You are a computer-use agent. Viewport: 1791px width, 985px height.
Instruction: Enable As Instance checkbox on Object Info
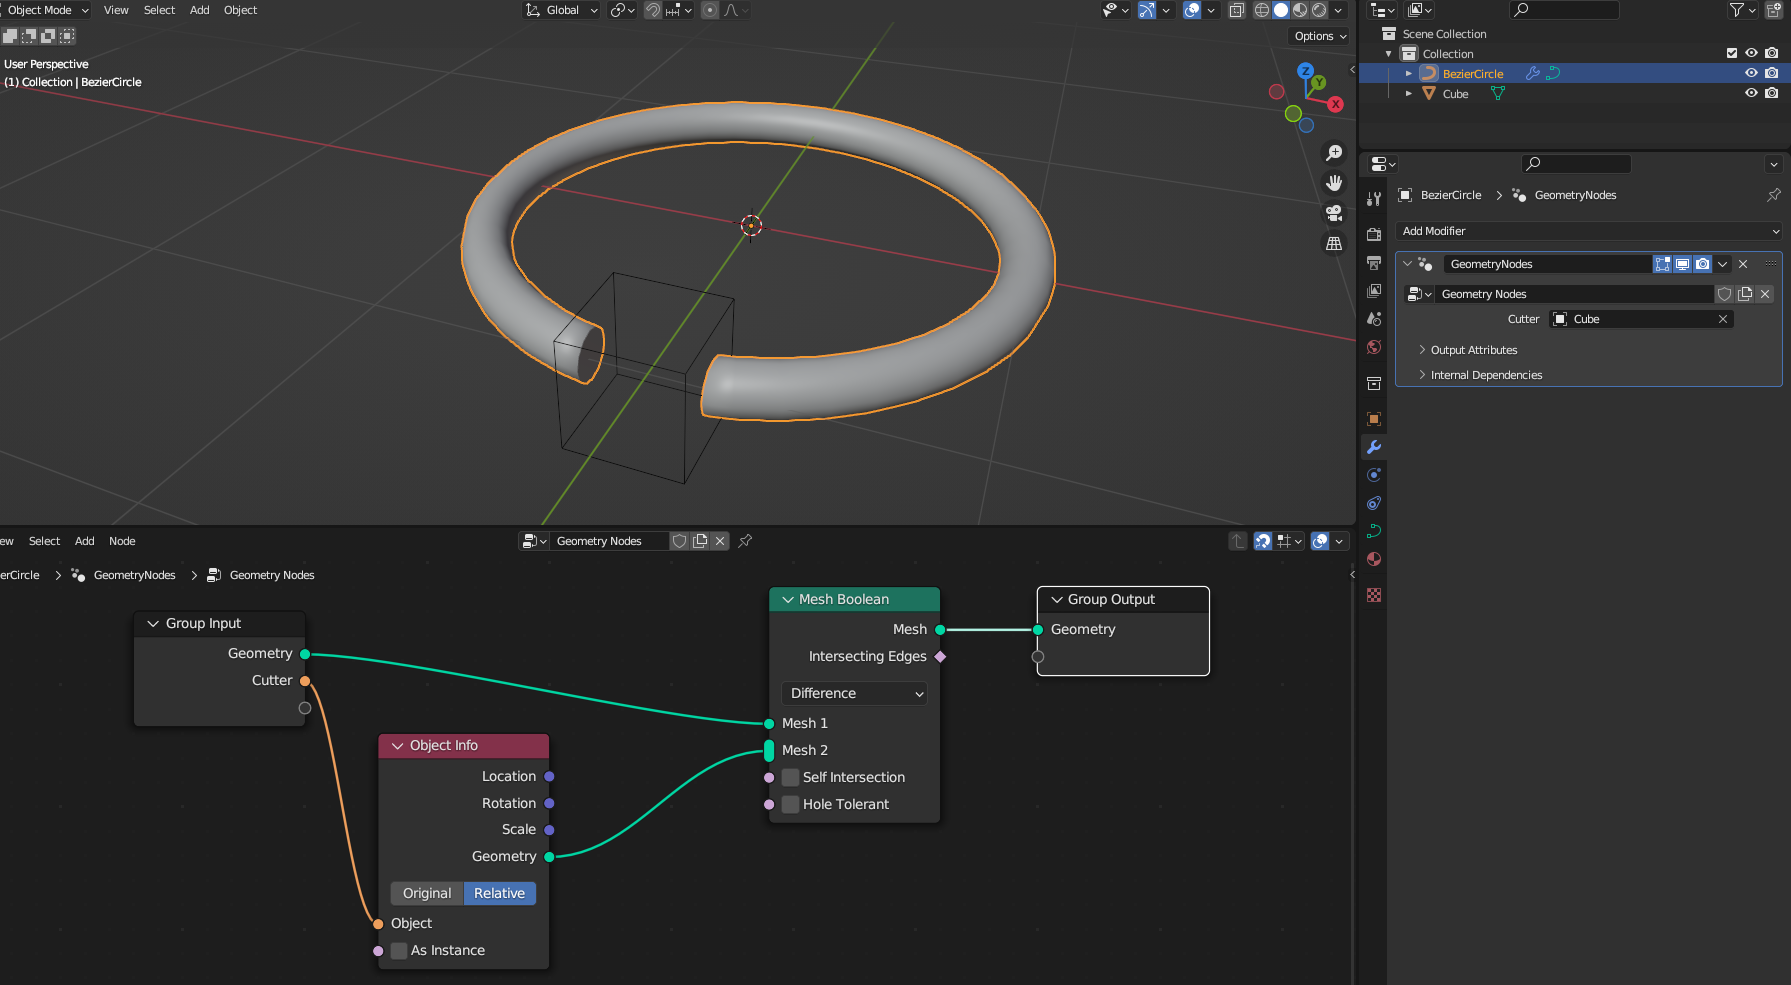coord(399,950)
